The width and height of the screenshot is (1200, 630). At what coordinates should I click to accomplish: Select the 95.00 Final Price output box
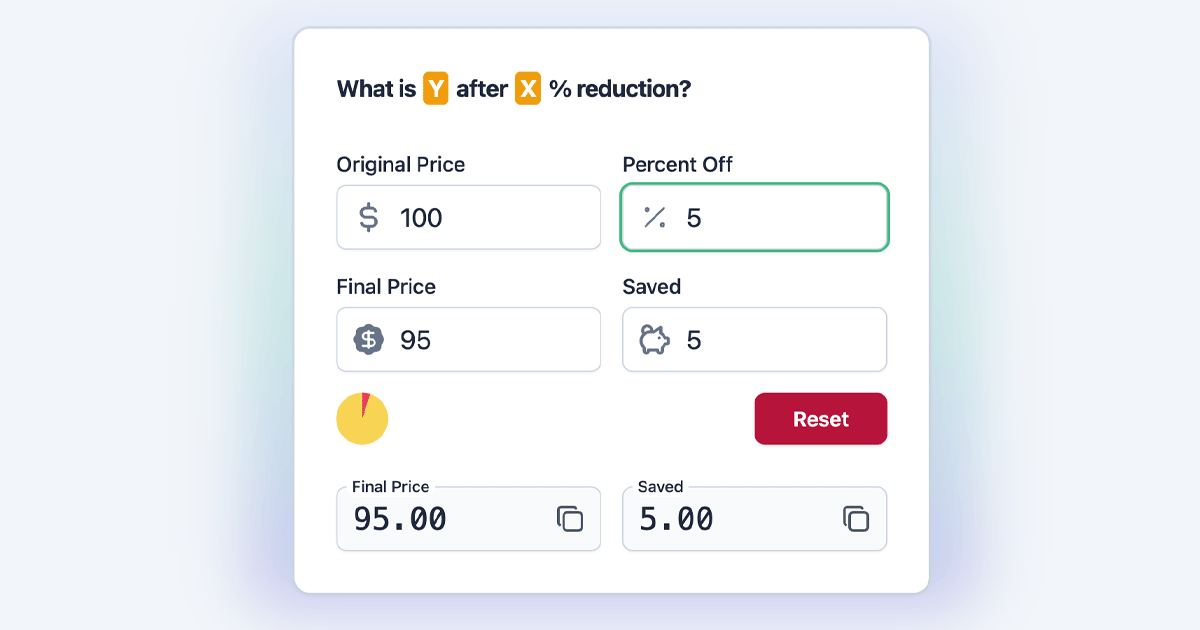(x=469, y=519)
